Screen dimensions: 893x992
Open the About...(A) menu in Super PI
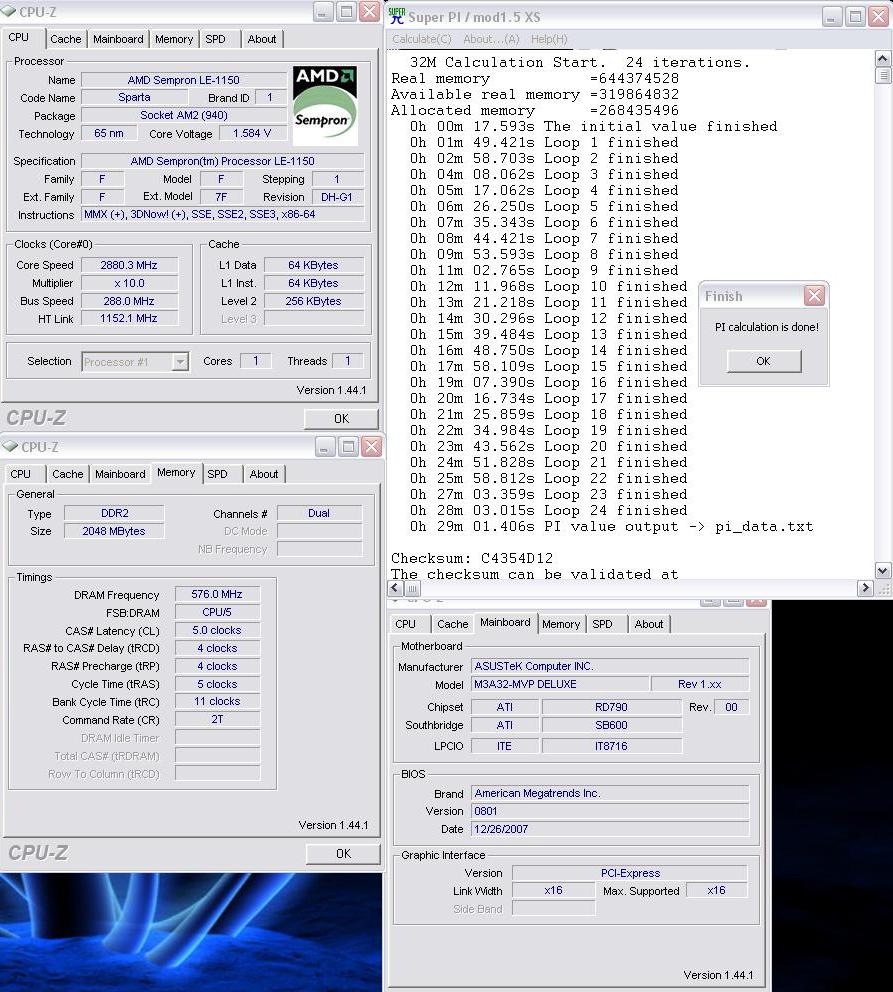pos(491,39)
